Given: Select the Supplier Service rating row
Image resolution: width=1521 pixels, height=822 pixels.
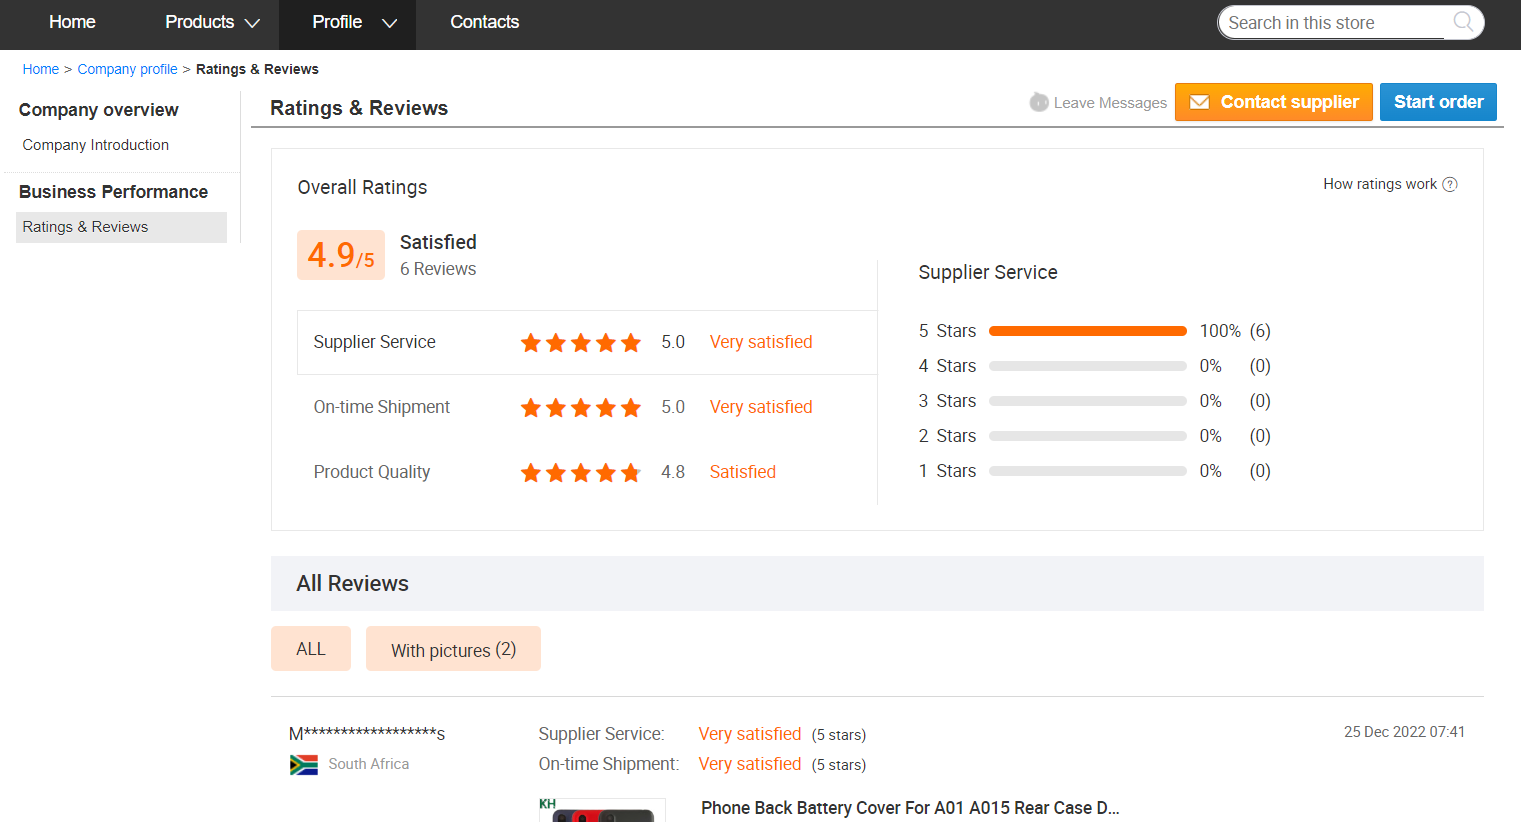Looking at the screenshot, I should point(587,343).
